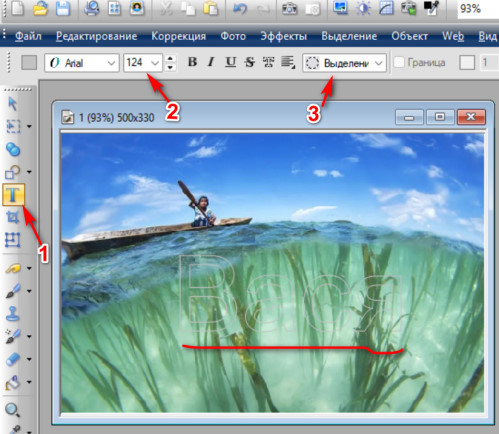The width and height of the screenshot is (499, 434).
Task: Expand the font size 124 dropdown
Action: pos(143,63)
